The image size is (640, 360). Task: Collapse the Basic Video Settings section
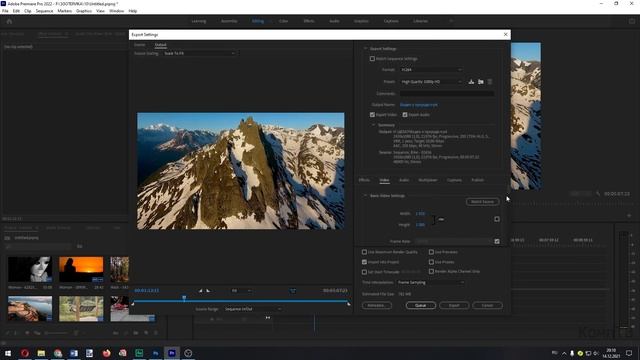tap(365, 196)
